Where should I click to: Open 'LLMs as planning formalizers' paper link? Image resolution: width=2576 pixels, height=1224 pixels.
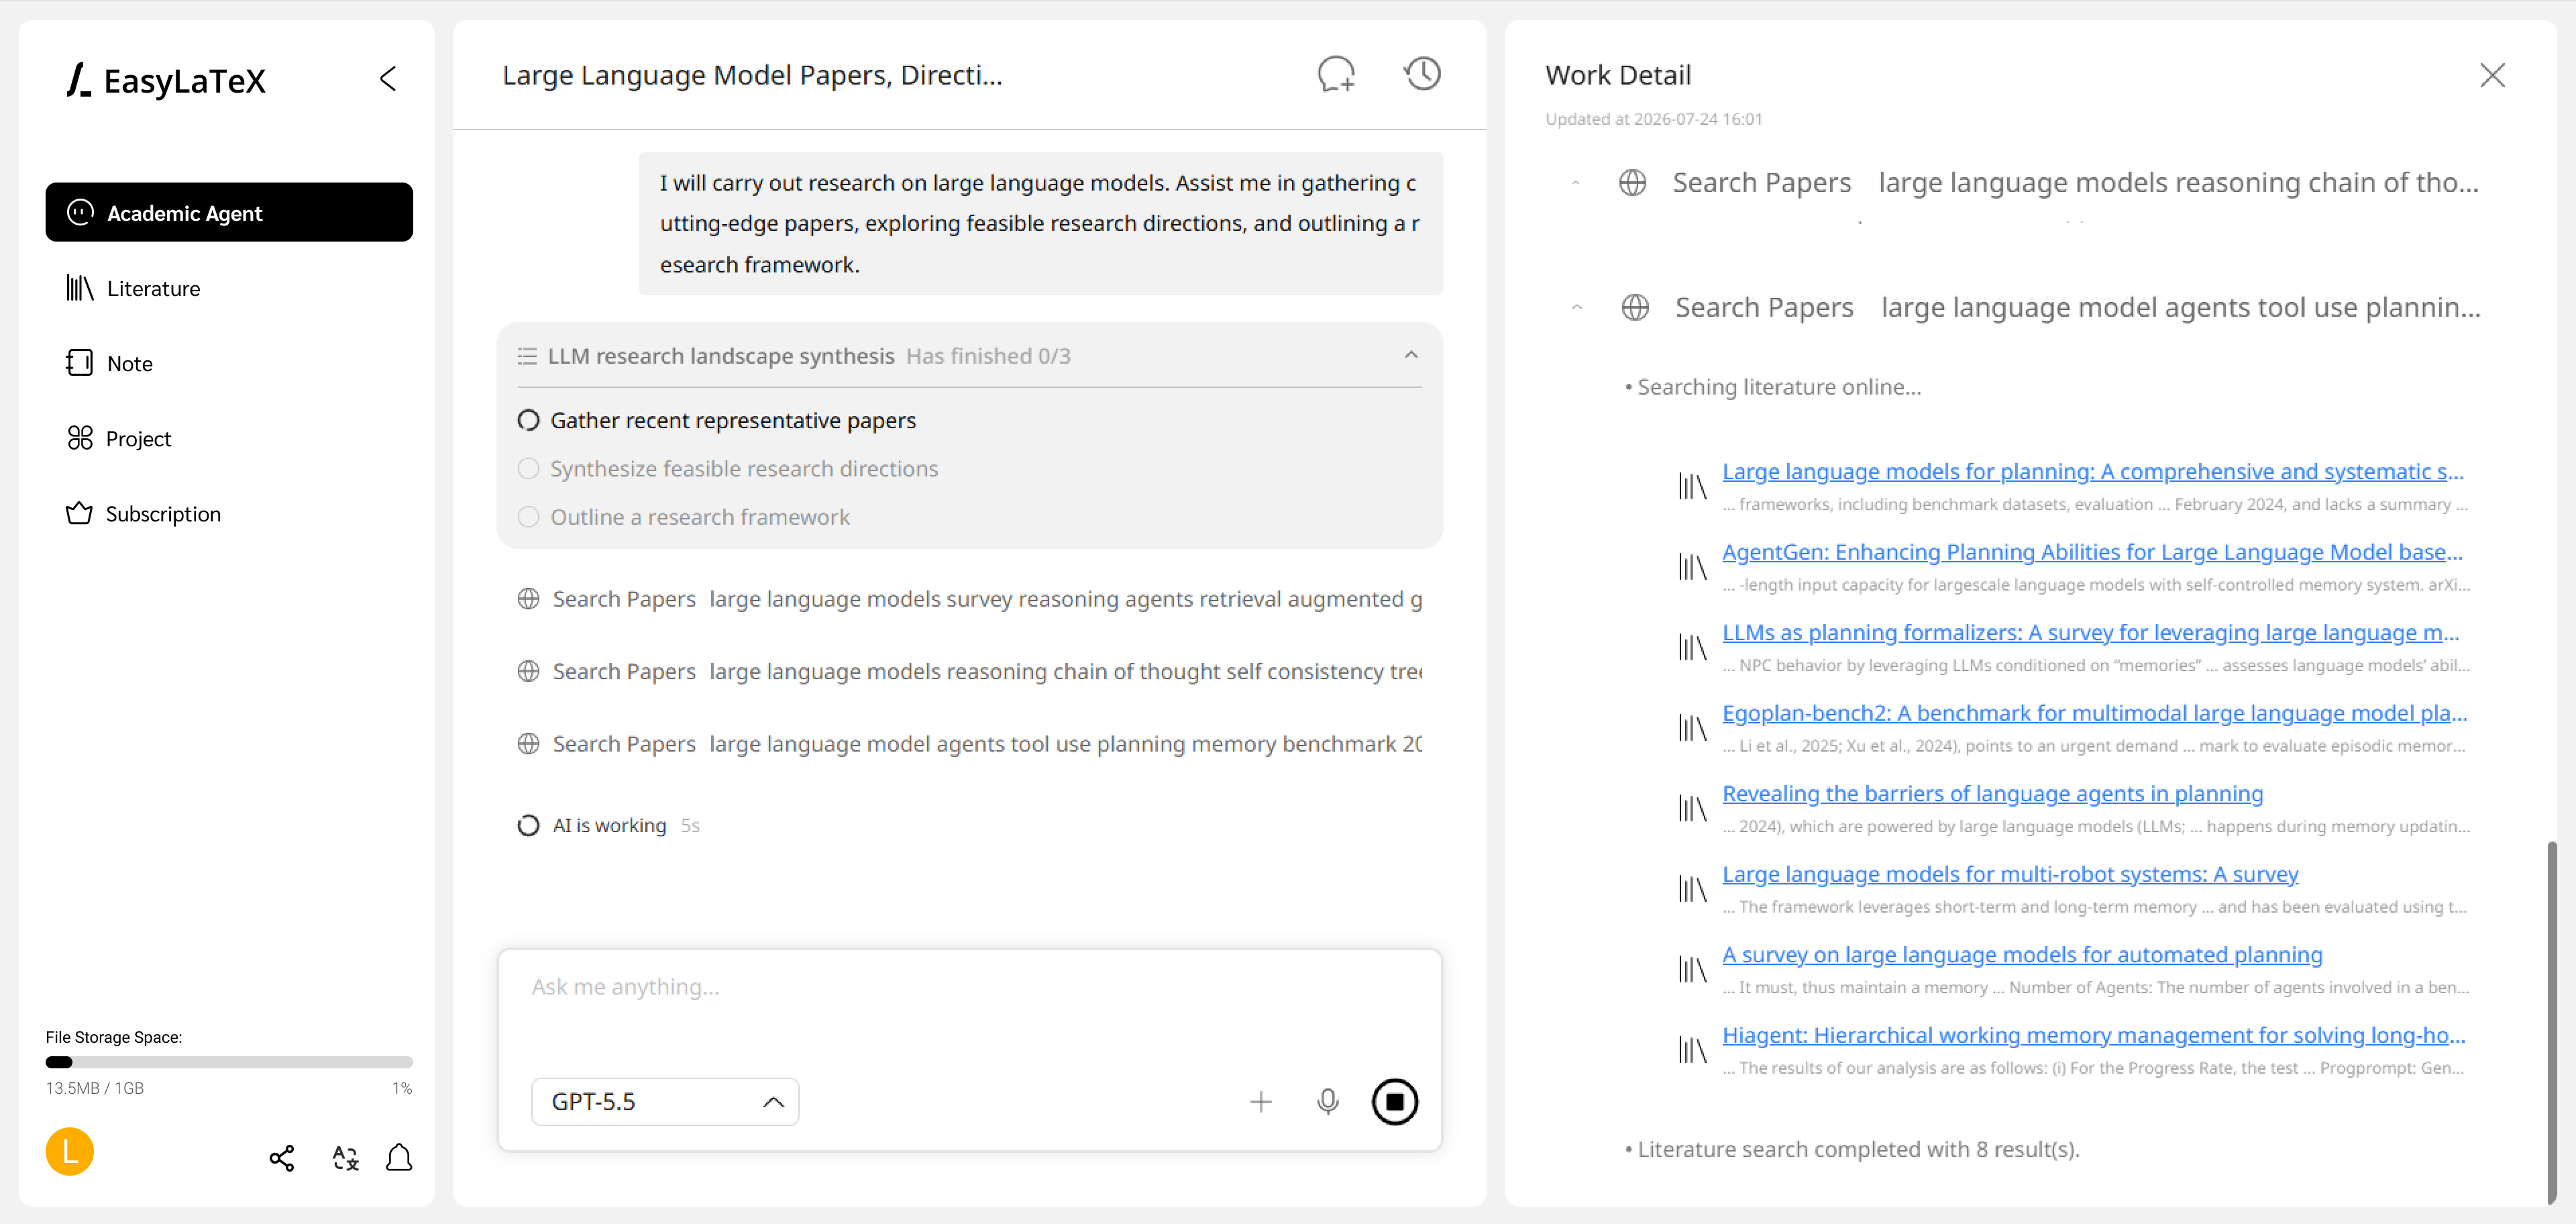point(2090,632)
